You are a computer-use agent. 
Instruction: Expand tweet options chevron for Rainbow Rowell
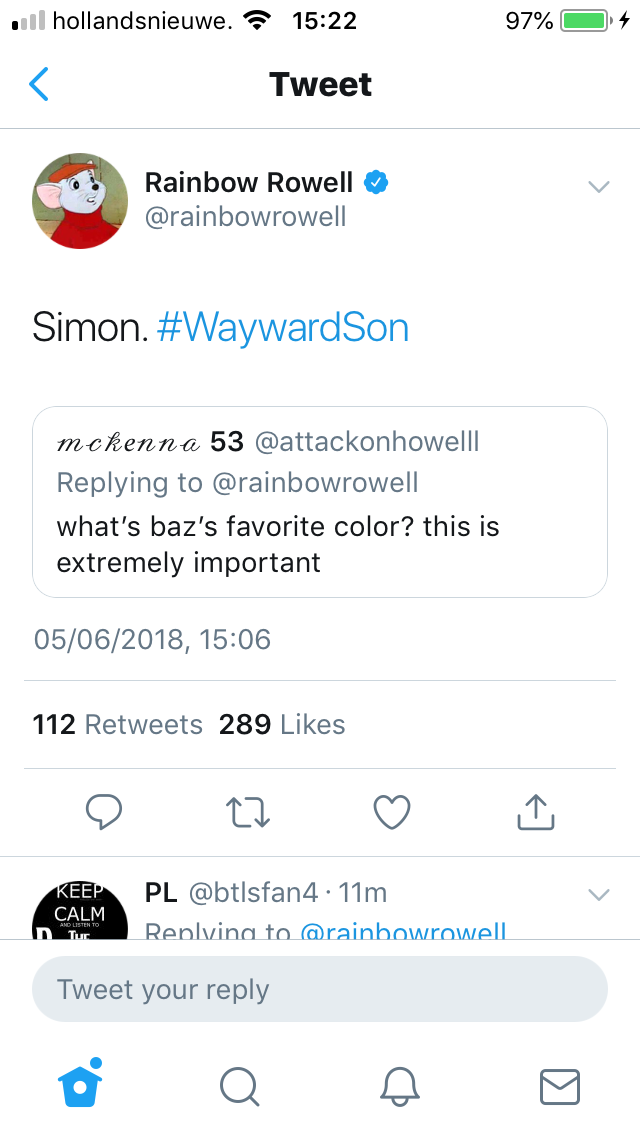(598, 187)
